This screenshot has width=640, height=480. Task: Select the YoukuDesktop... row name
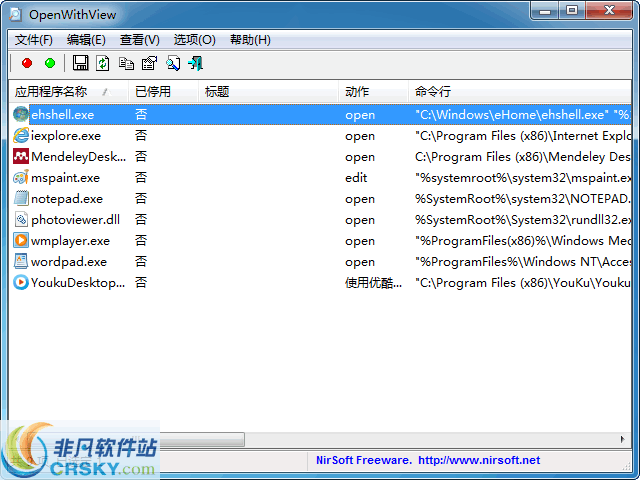[78, 283]
